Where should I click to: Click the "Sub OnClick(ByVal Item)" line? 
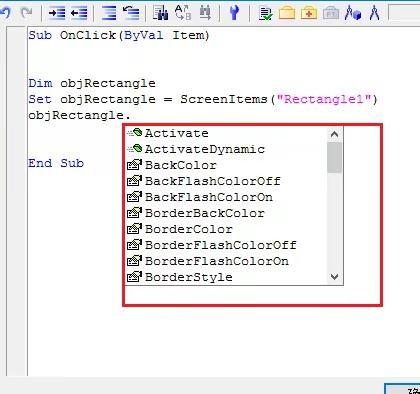pos(119,35)
